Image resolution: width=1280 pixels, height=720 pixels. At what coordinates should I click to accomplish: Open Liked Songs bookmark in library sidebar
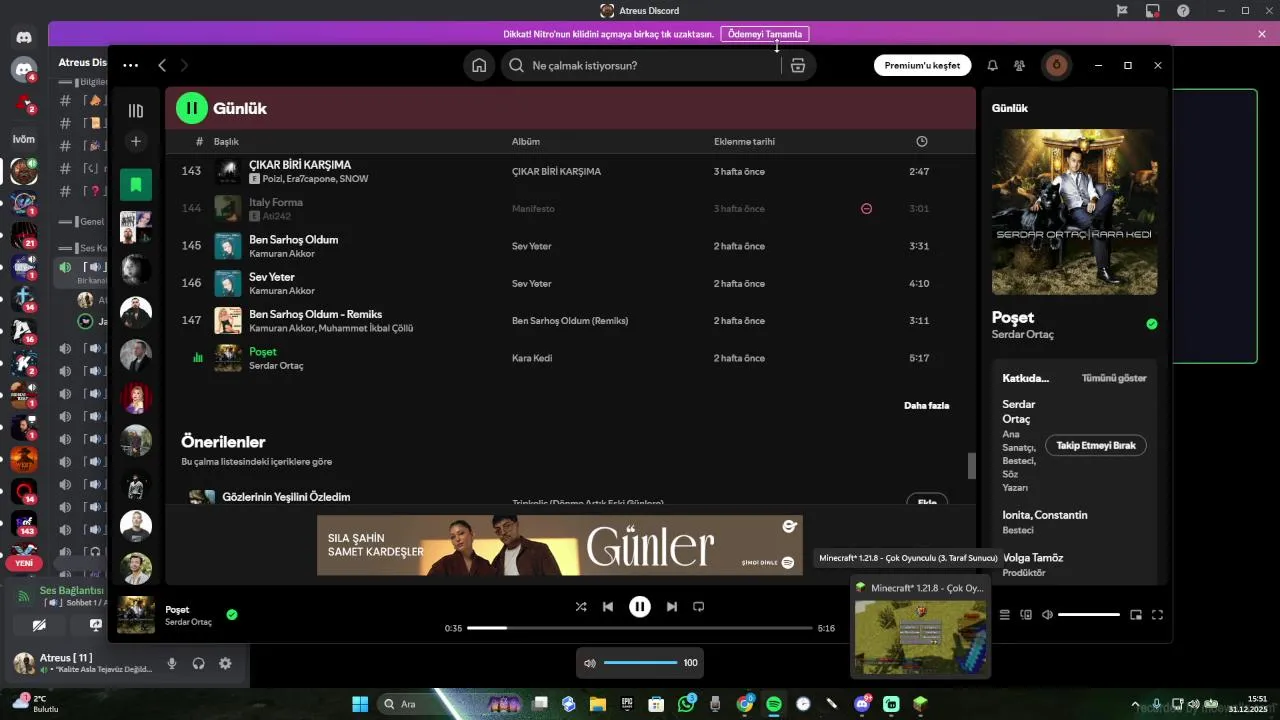pos(136,184)
